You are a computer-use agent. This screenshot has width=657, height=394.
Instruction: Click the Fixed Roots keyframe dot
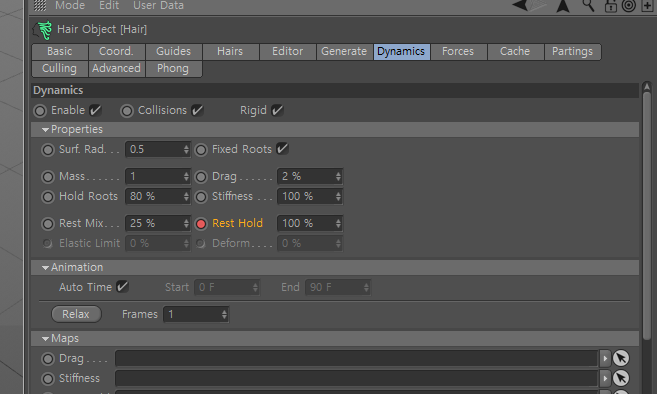point(201,150)
